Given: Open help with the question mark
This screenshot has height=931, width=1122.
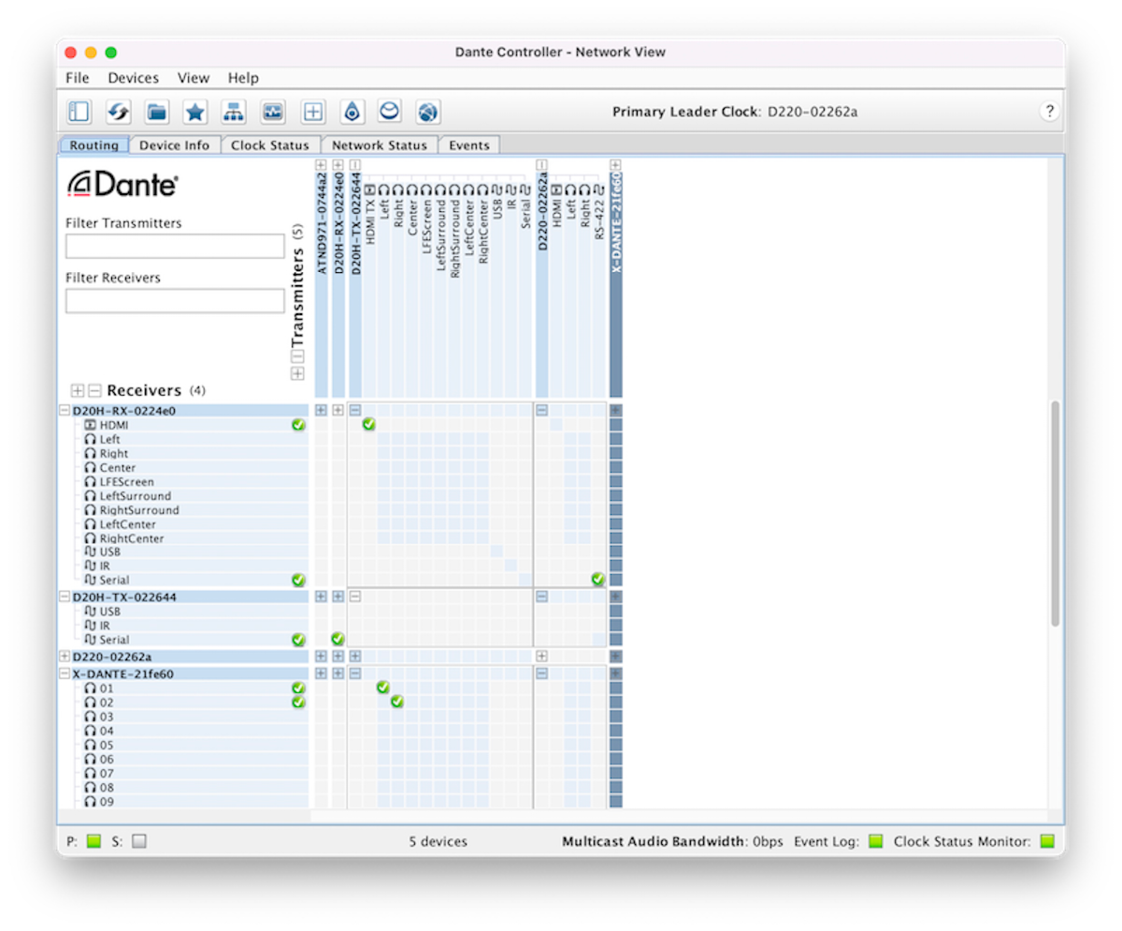Looking at the screenshot, I should pos(1048,111).
